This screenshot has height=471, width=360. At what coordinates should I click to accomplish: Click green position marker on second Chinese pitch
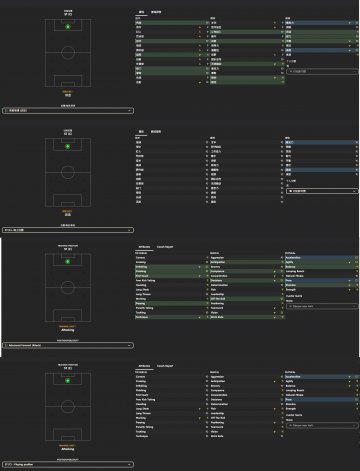[x=68, y=146]
